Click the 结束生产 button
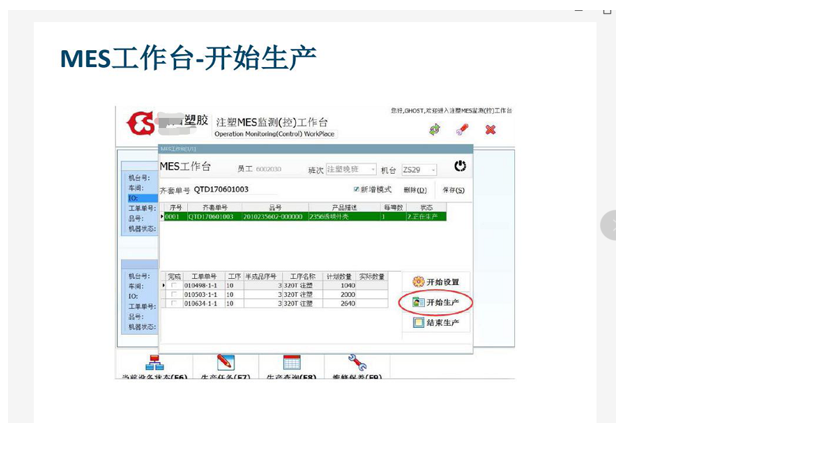Viewport: 833px width, 468px height. click(436, 323)
